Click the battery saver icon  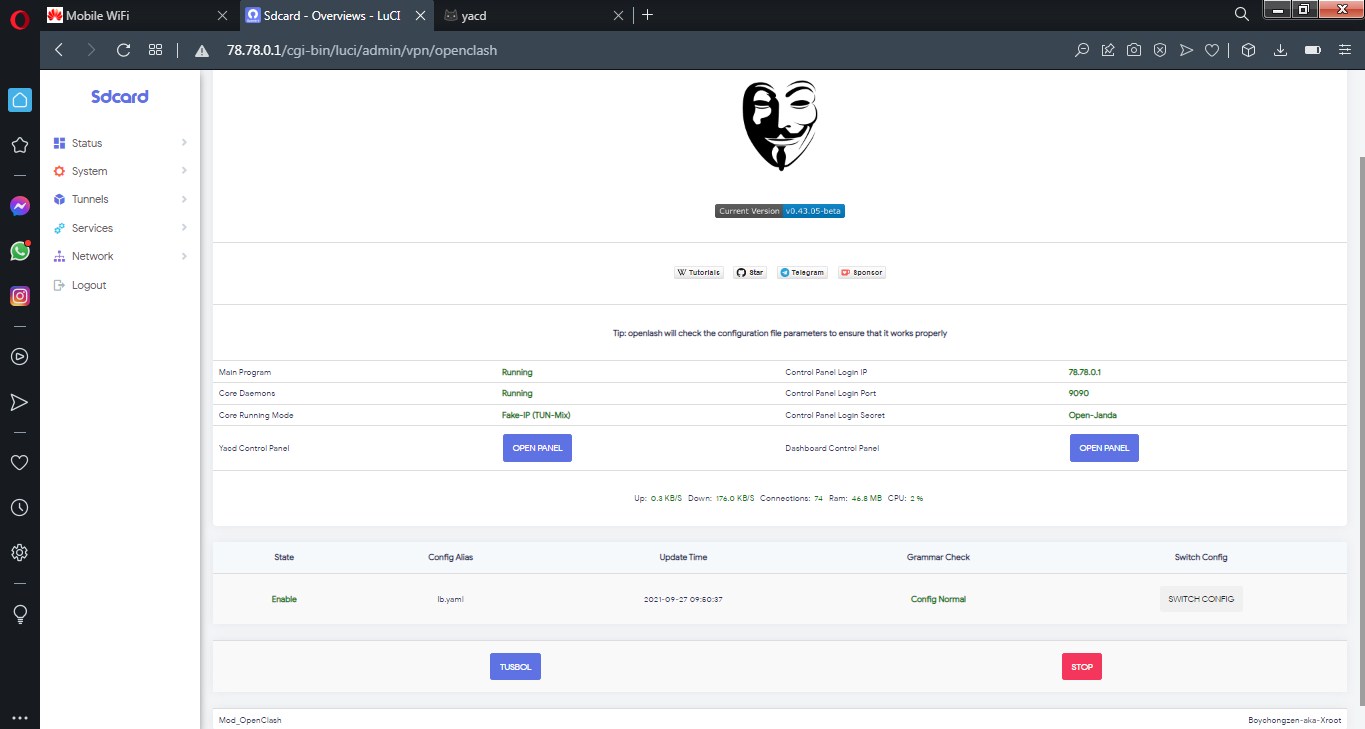pyautogui.click(x=1312, y=50)
